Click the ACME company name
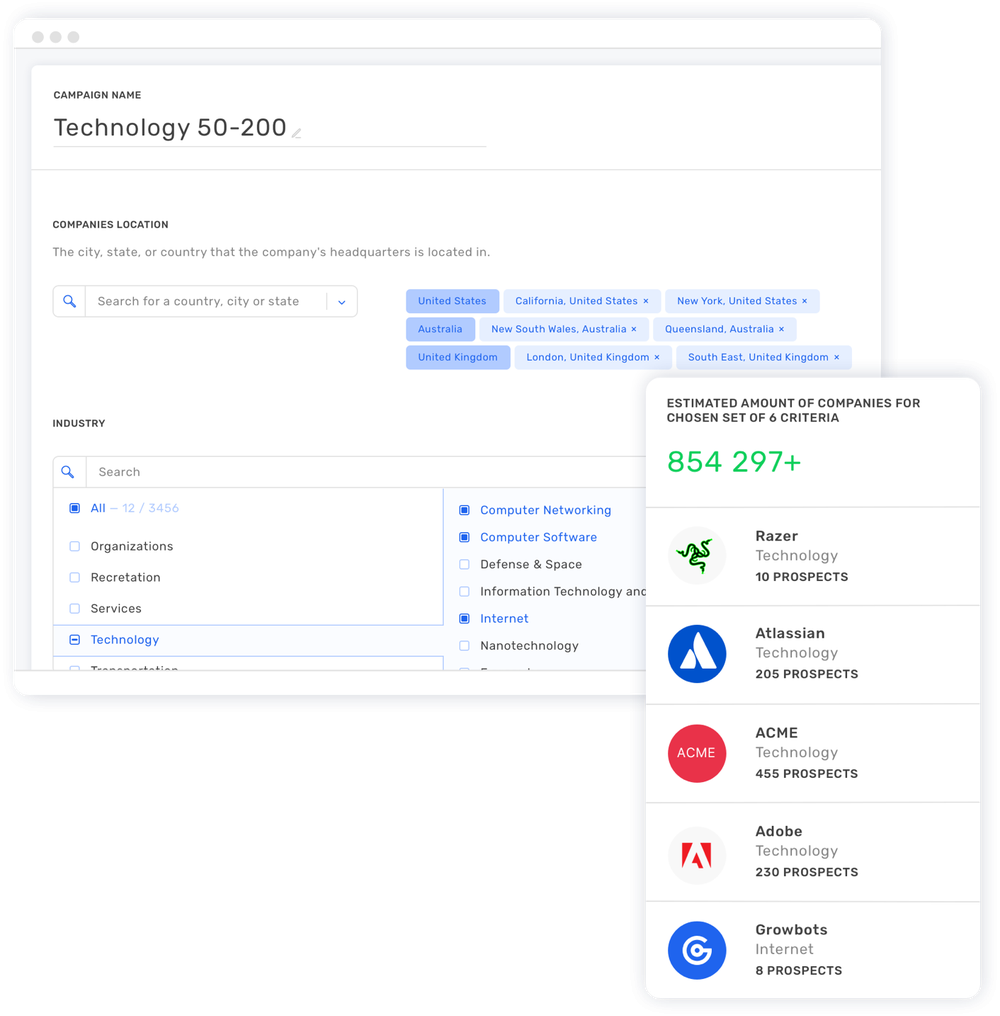Image resolution: width=1000 pixels, height=1016 pixels. click(776, 733)
